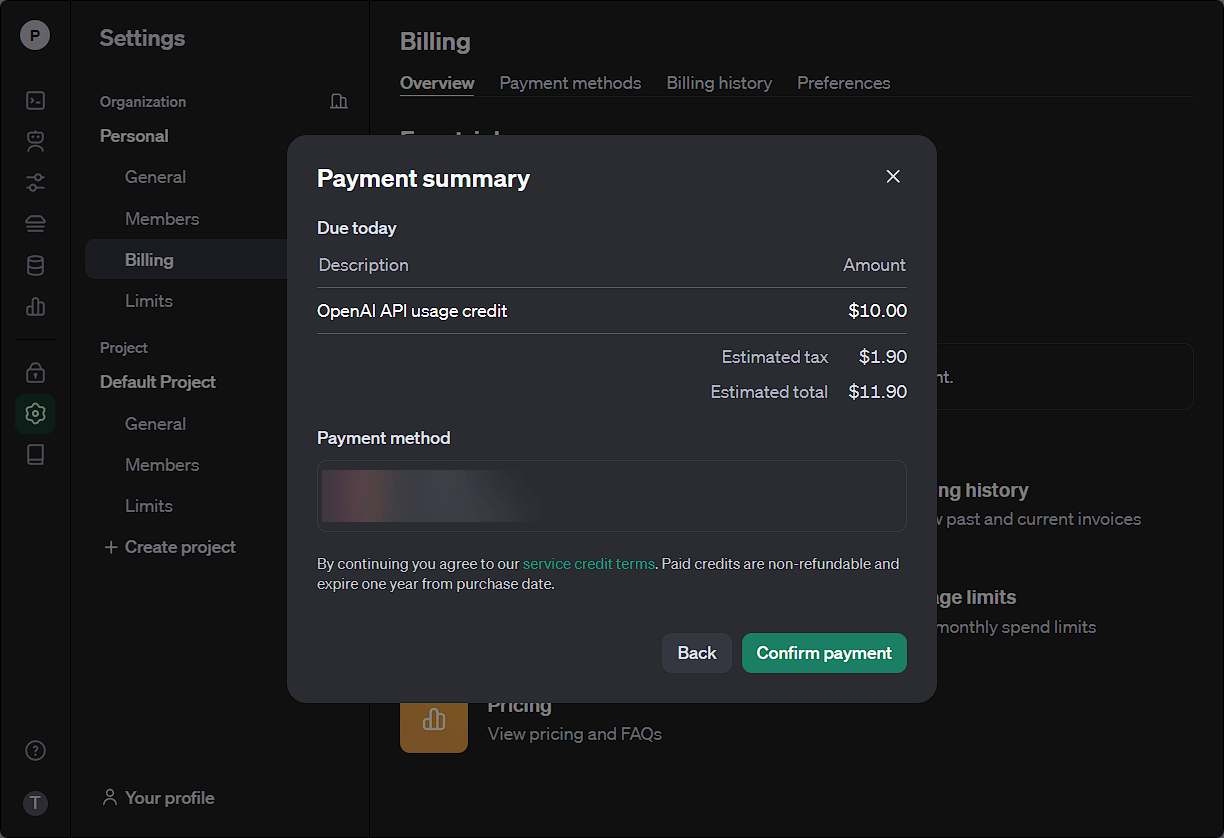
Task: Click the Help question mark icon
Action: click(35, 751)
